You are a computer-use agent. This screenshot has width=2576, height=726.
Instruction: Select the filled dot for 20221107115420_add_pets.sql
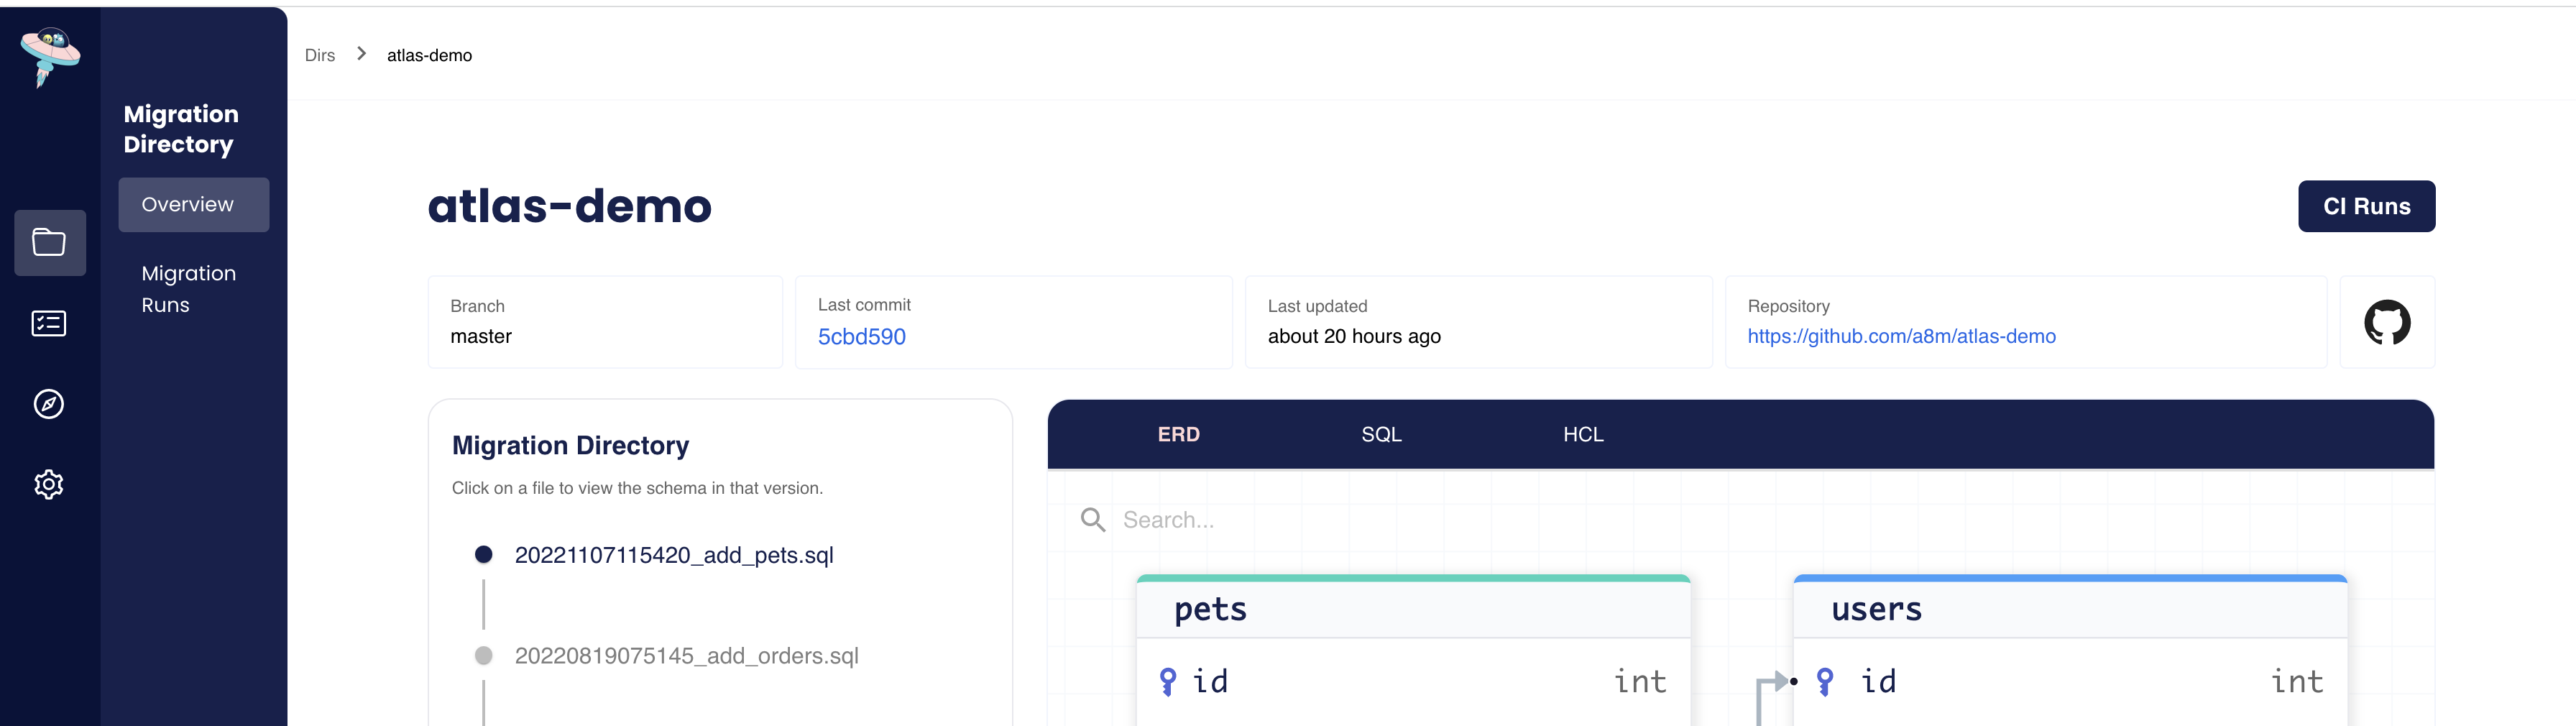coord(484,554)
